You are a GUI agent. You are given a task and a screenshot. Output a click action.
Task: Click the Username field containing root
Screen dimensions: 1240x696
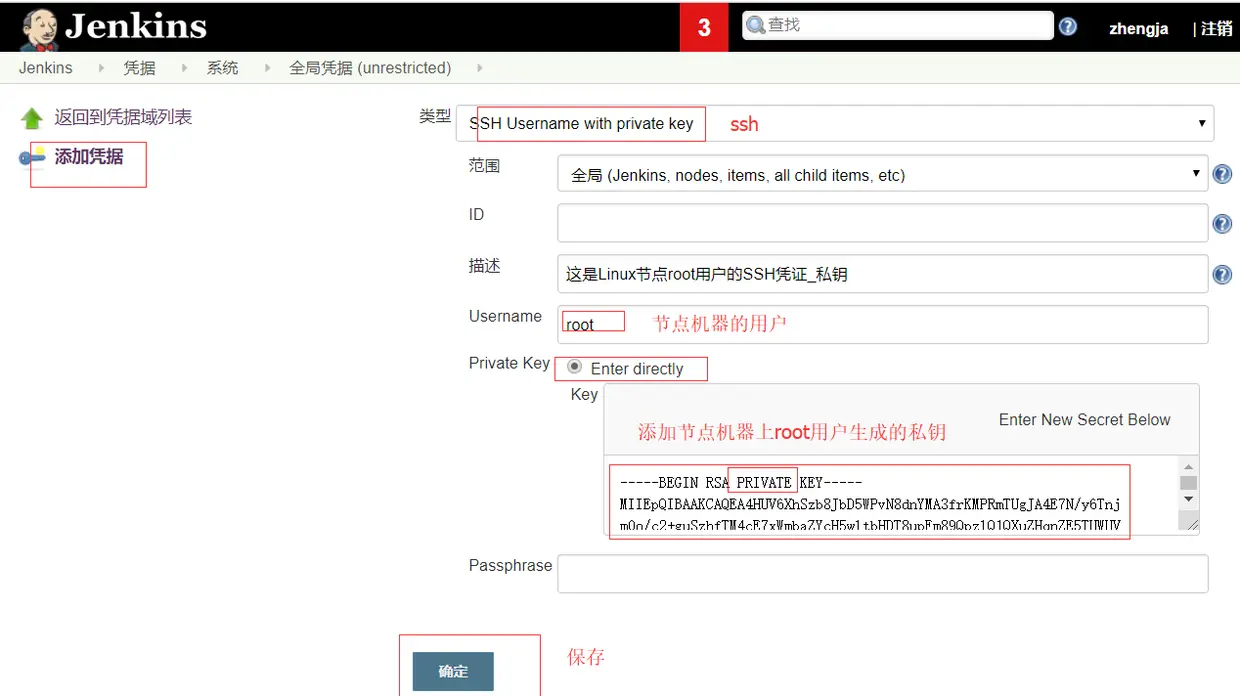pyautogui.click(x=882, y=324)
